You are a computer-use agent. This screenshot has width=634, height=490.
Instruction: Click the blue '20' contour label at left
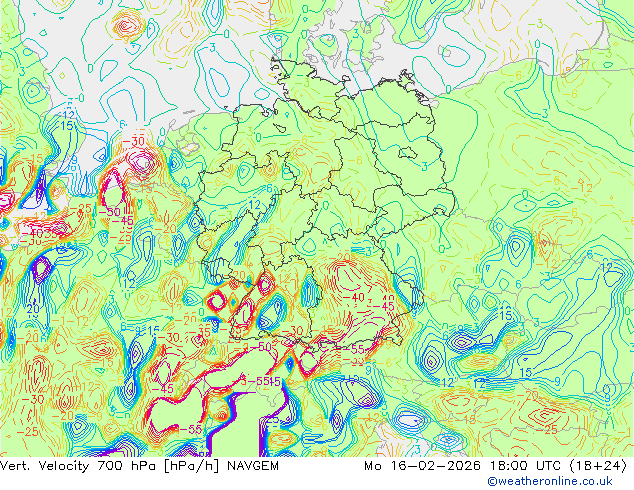(33, 310)
